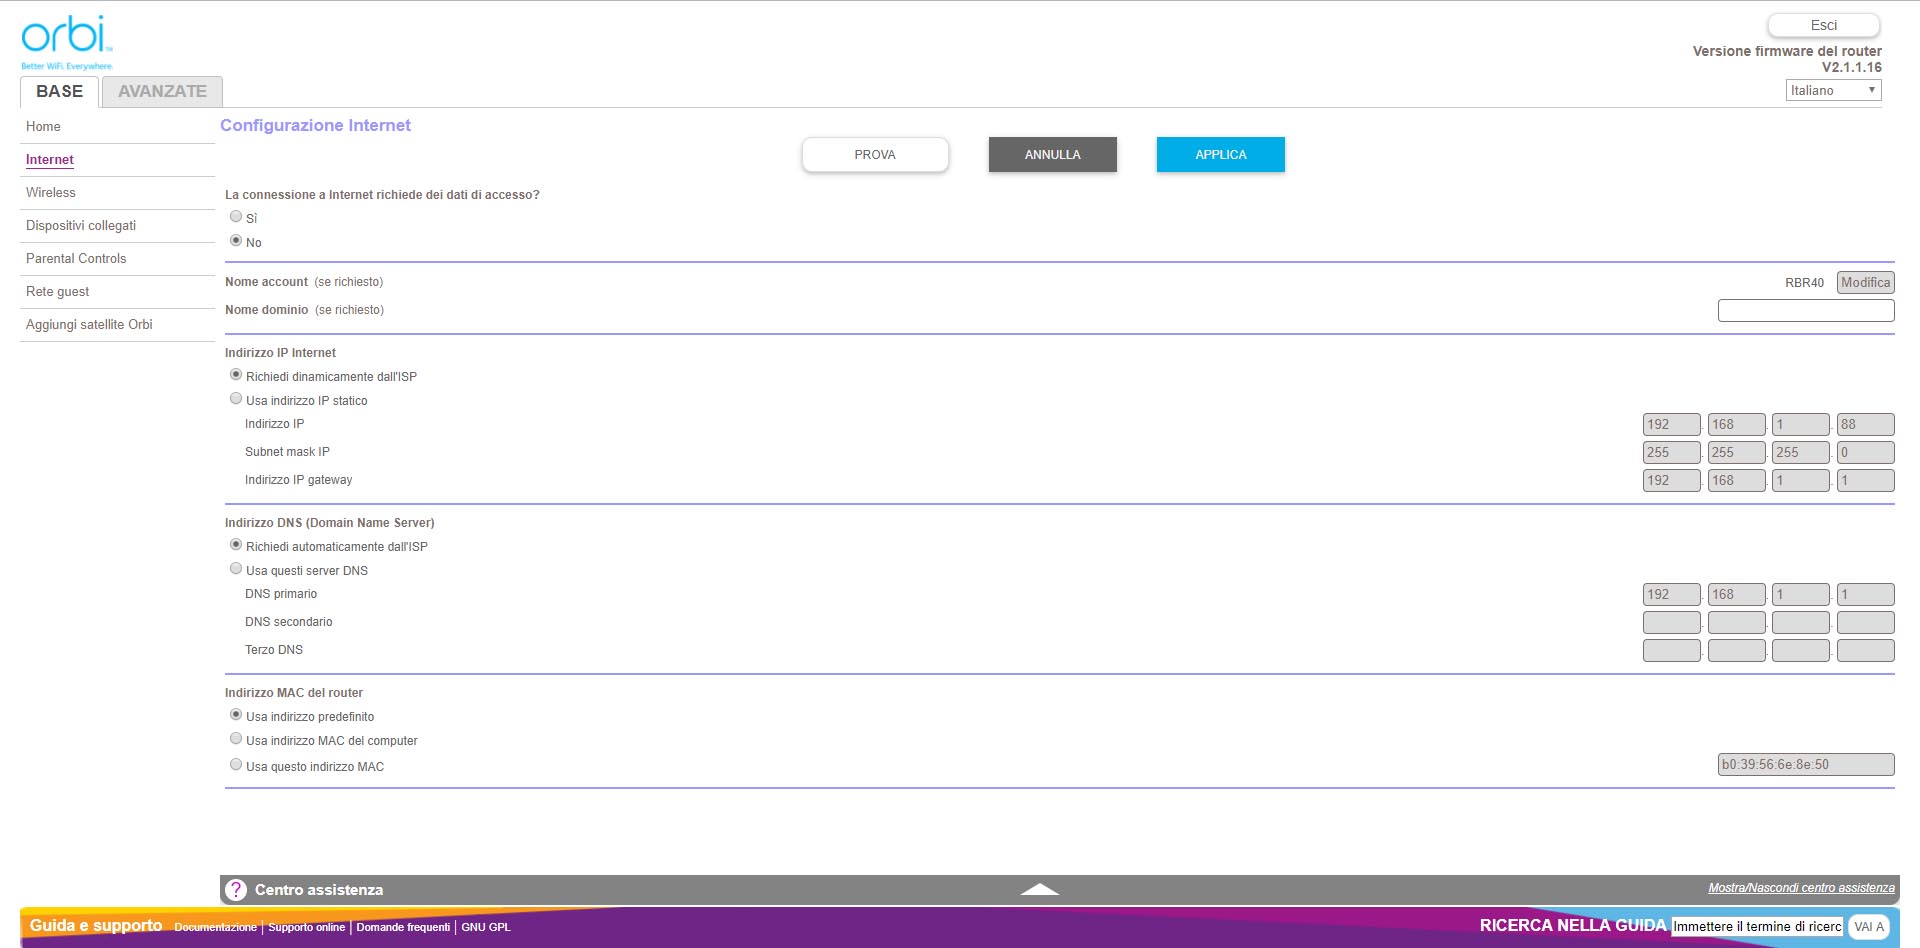Click the Nome dominio input field
This screenshot has width=1920, height=948.
click(x=1805, y=311)
